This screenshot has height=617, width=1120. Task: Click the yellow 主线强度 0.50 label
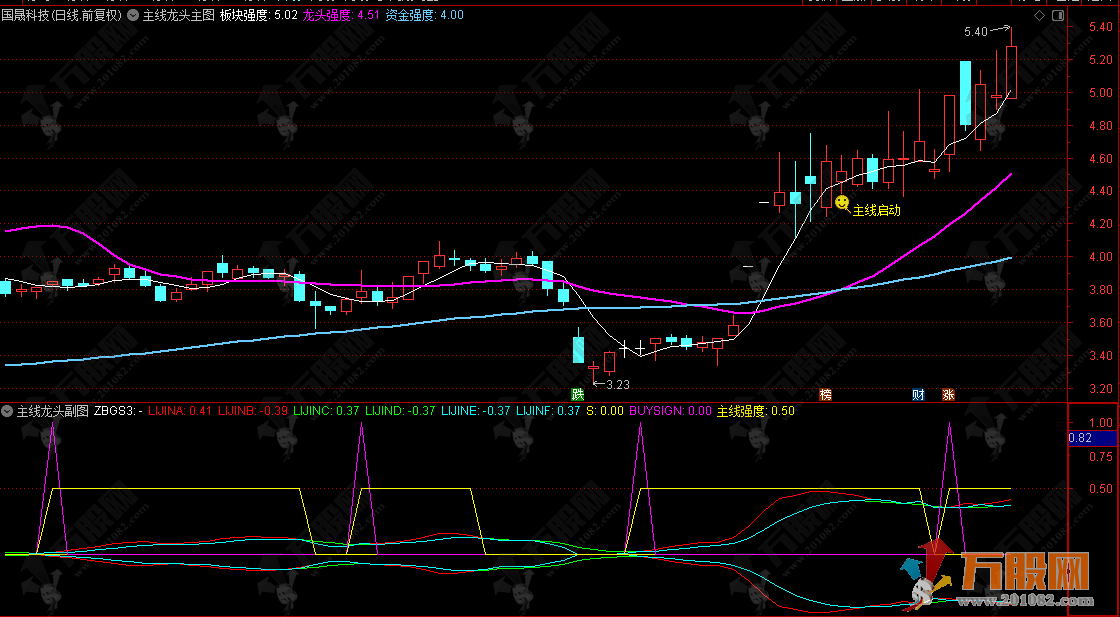(x=755, y=410)
